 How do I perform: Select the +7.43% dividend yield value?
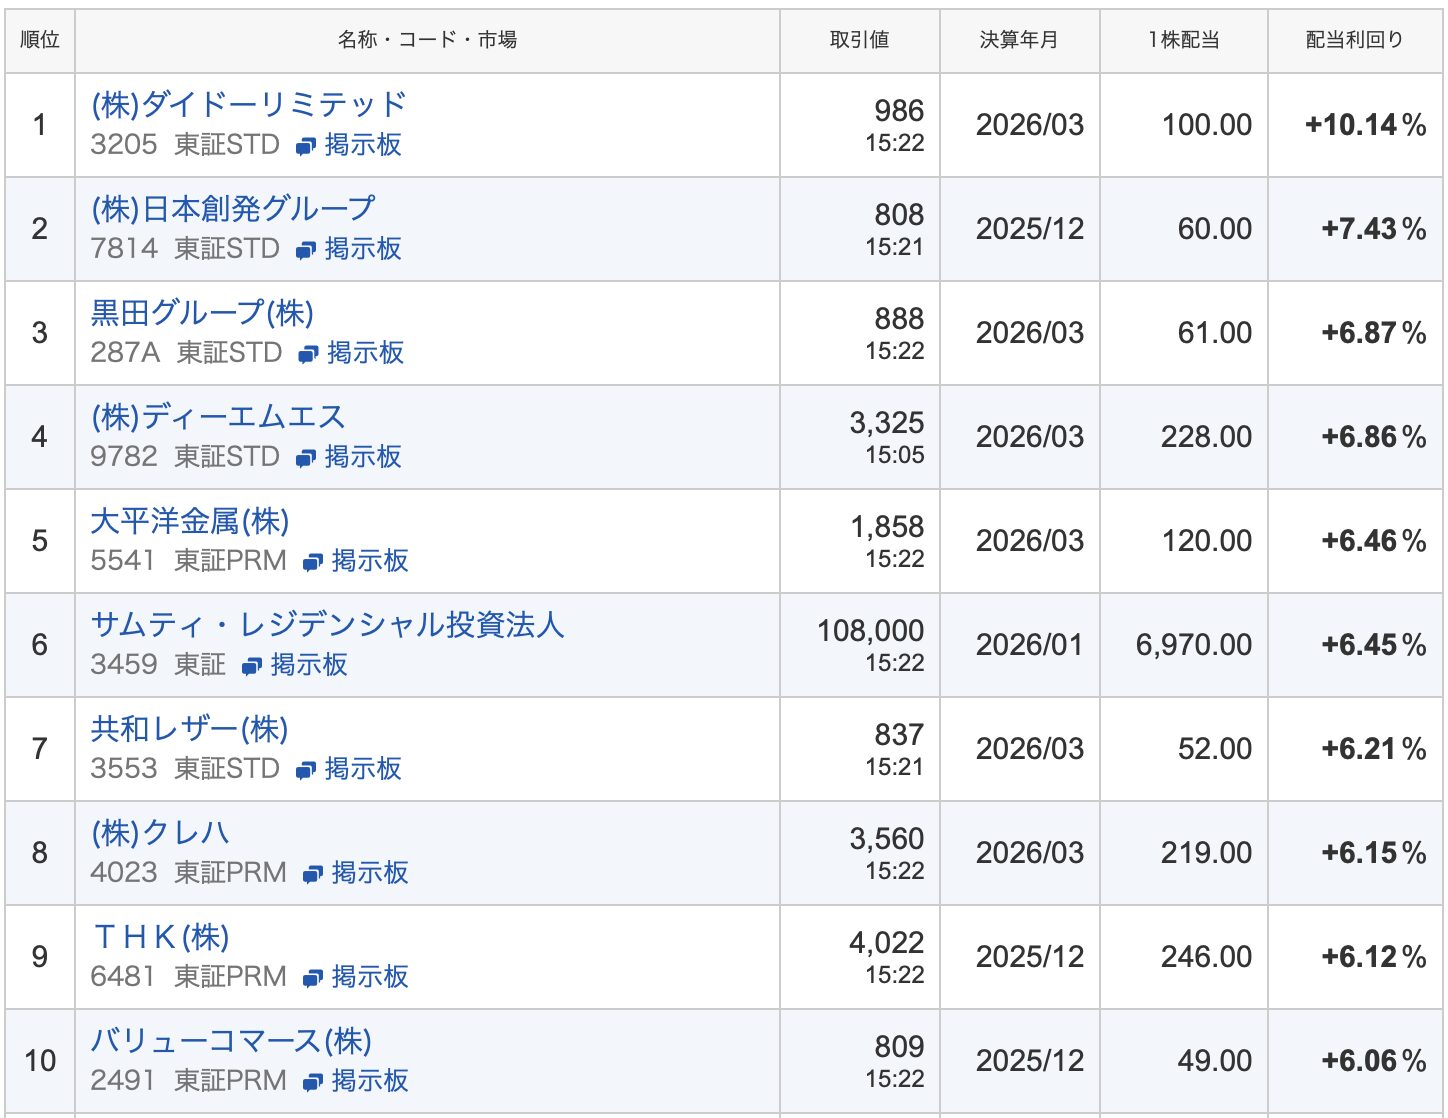pyautogui.click(x=1374, y=229)
